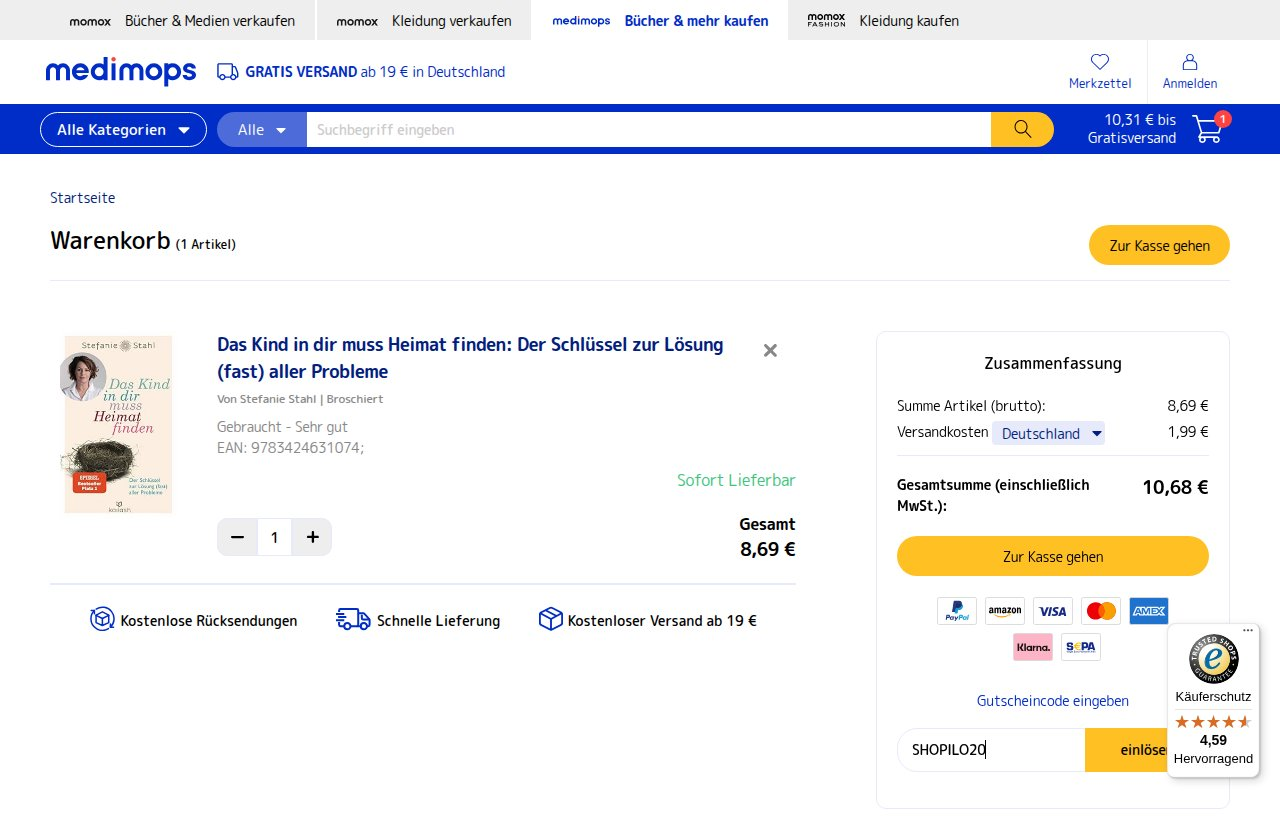Click the book cover thumbnail
This screenshot has width=1280, height=832.
116,424
